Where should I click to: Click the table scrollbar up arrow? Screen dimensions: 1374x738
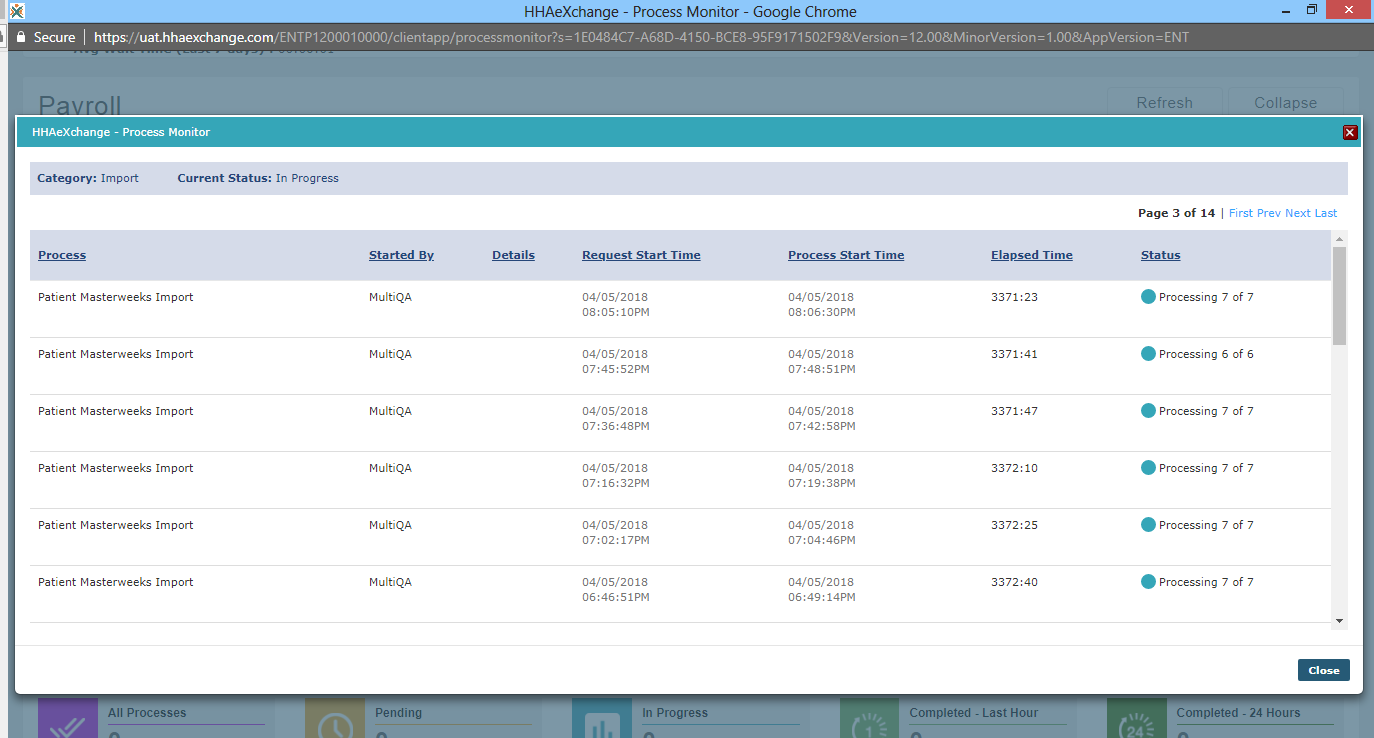pos(1339,238)
